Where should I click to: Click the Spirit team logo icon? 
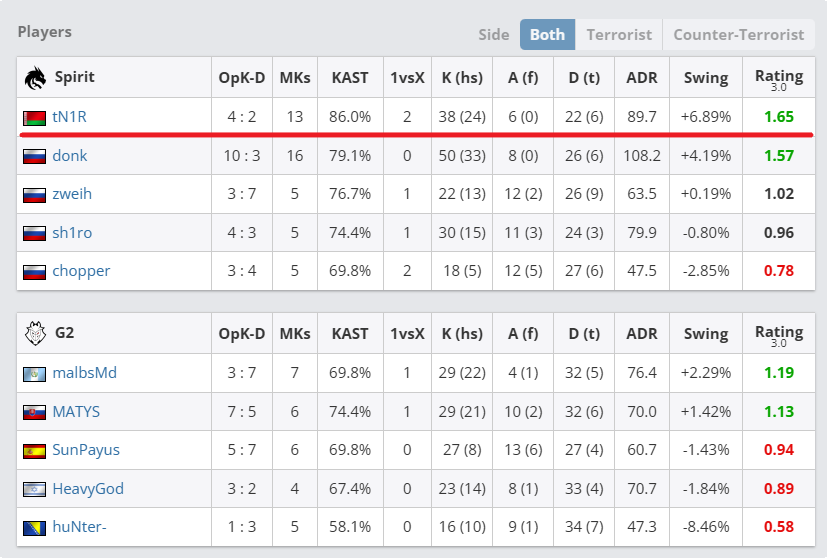click(x=35, y=77)
